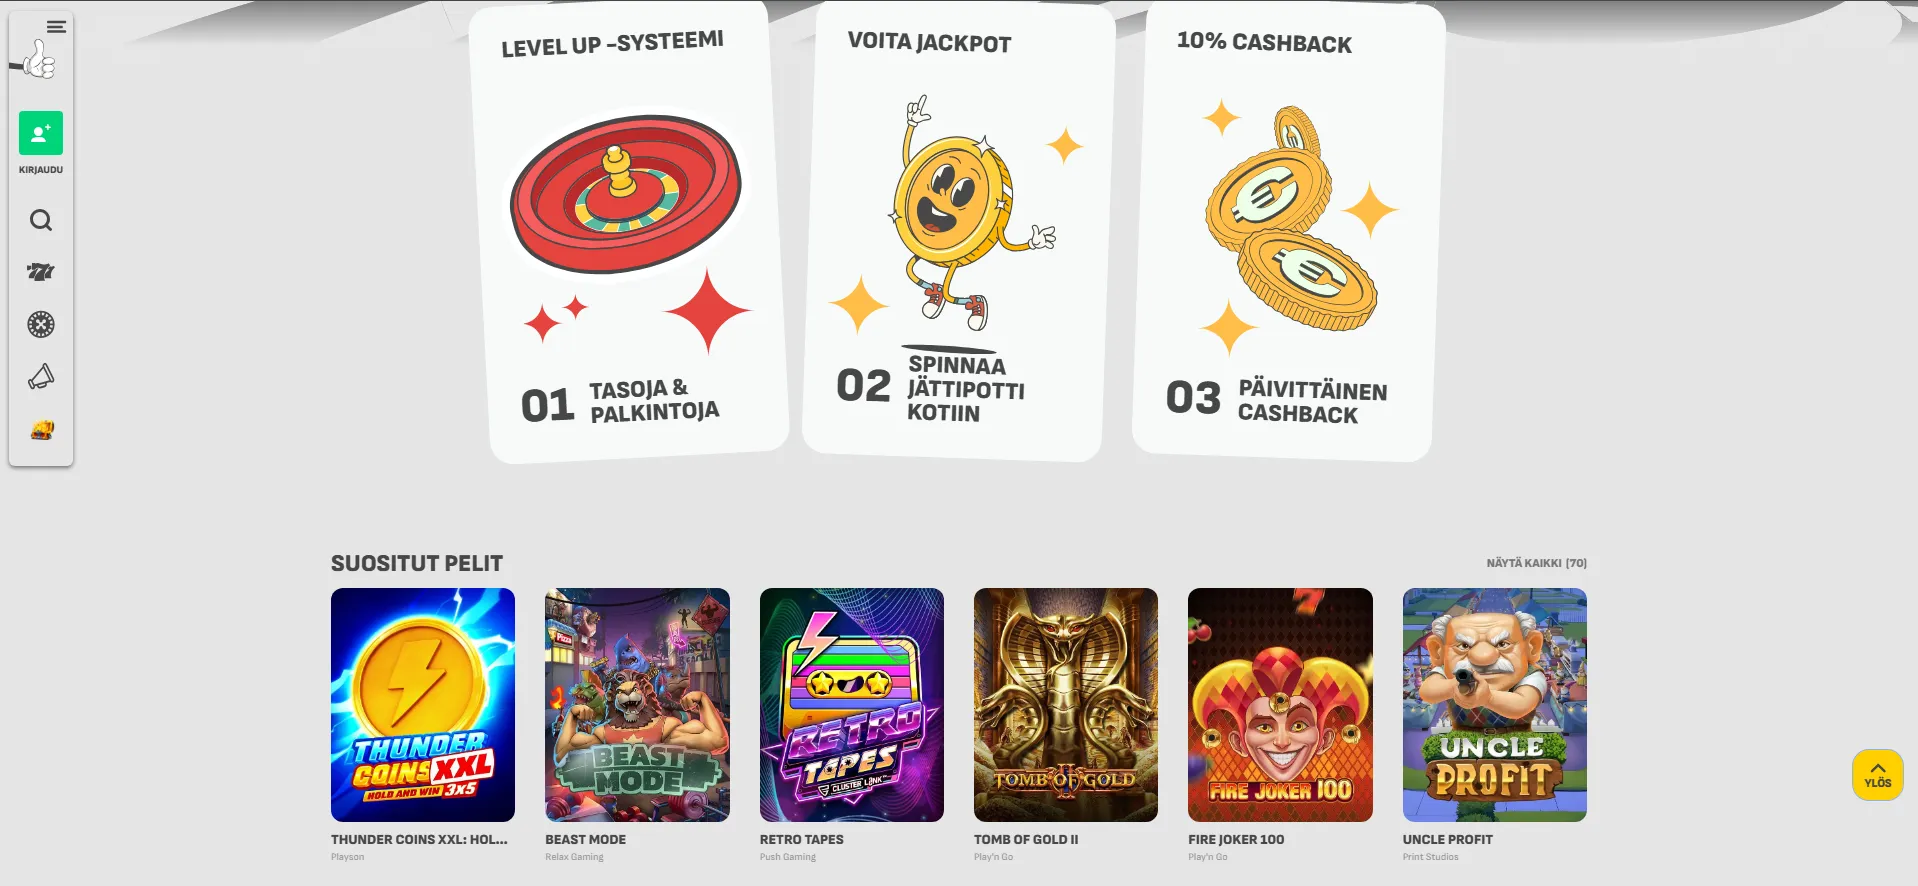Open Beast Mode game thumbnail

[637, 705]
